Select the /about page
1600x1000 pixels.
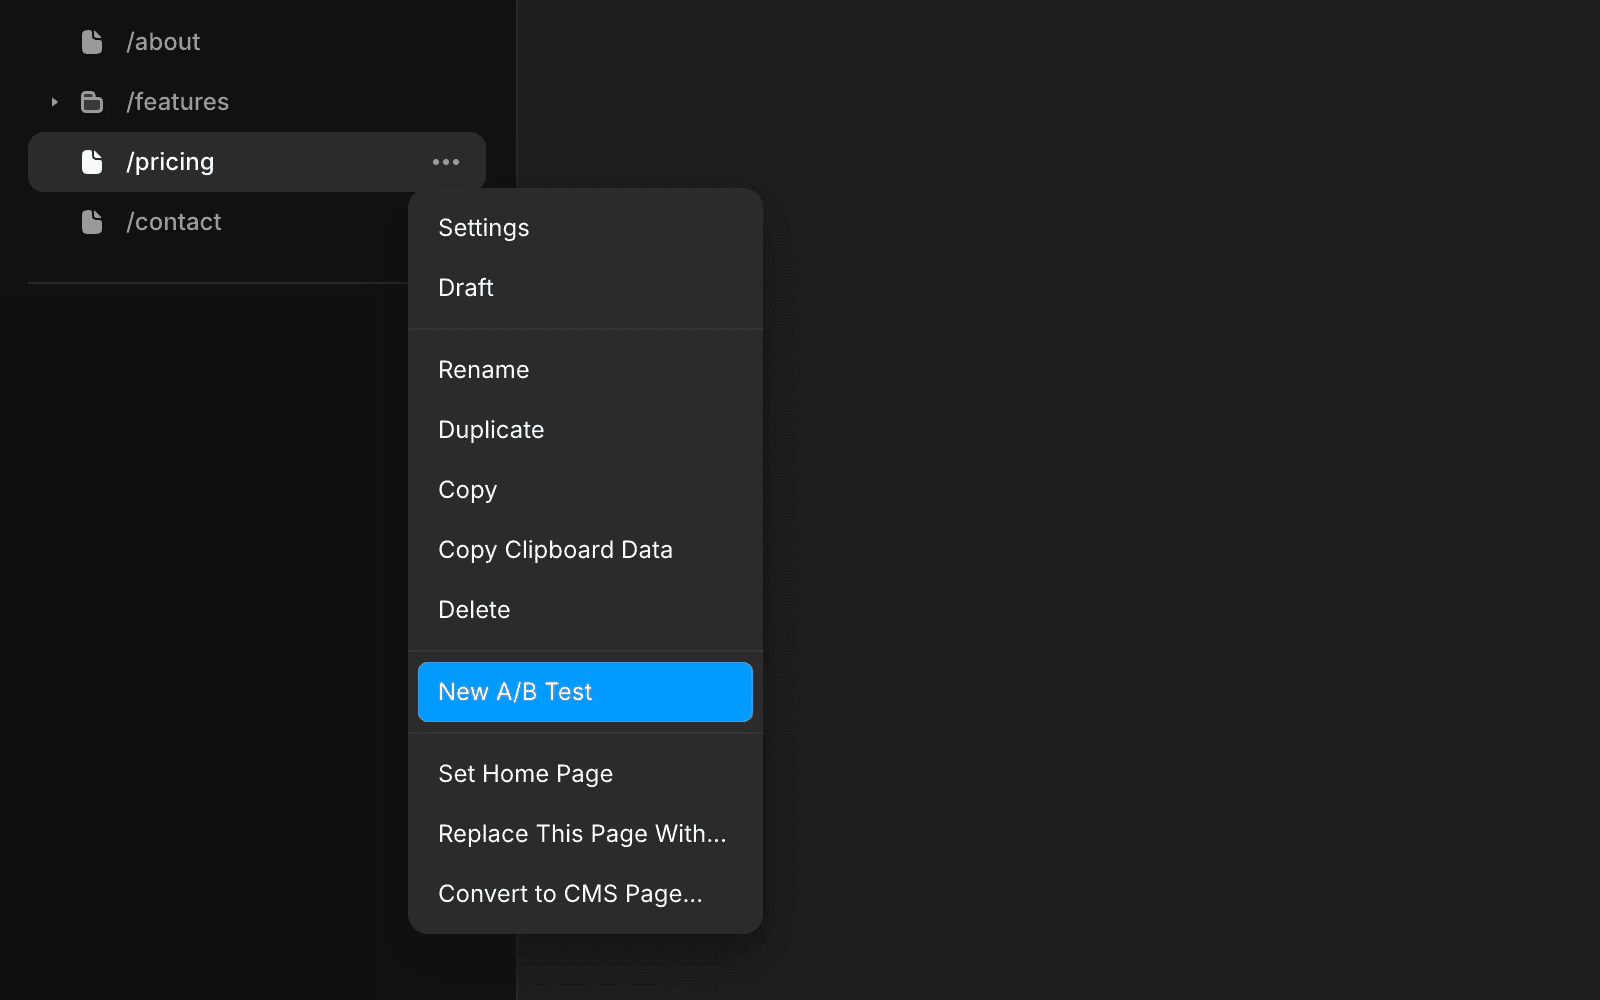[x=163, y=42]
